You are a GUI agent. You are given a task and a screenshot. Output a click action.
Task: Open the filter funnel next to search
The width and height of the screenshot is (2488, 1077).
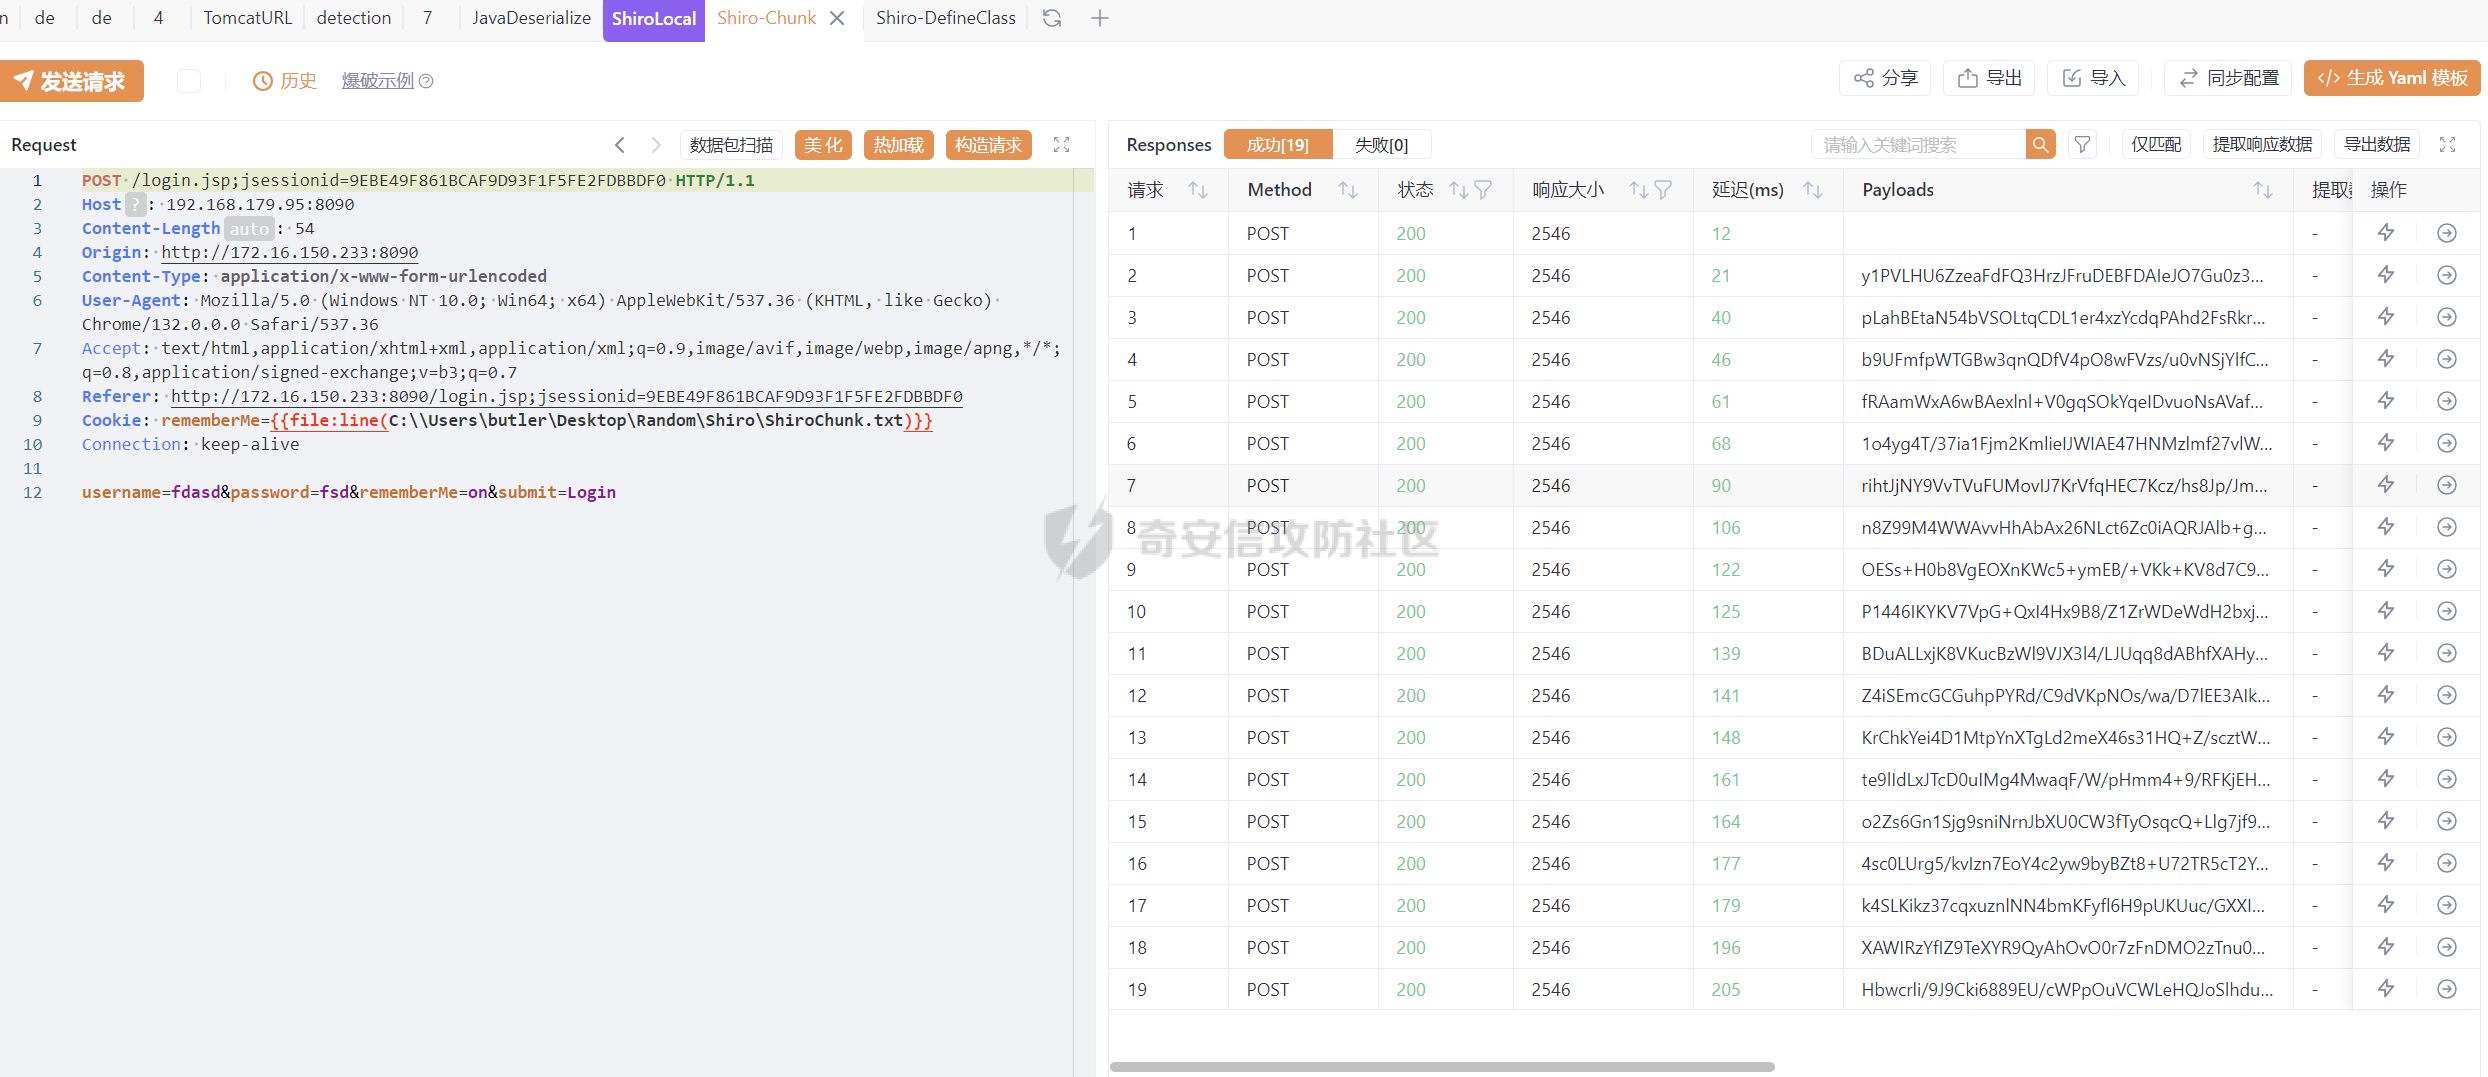[x=2082, y=145]
